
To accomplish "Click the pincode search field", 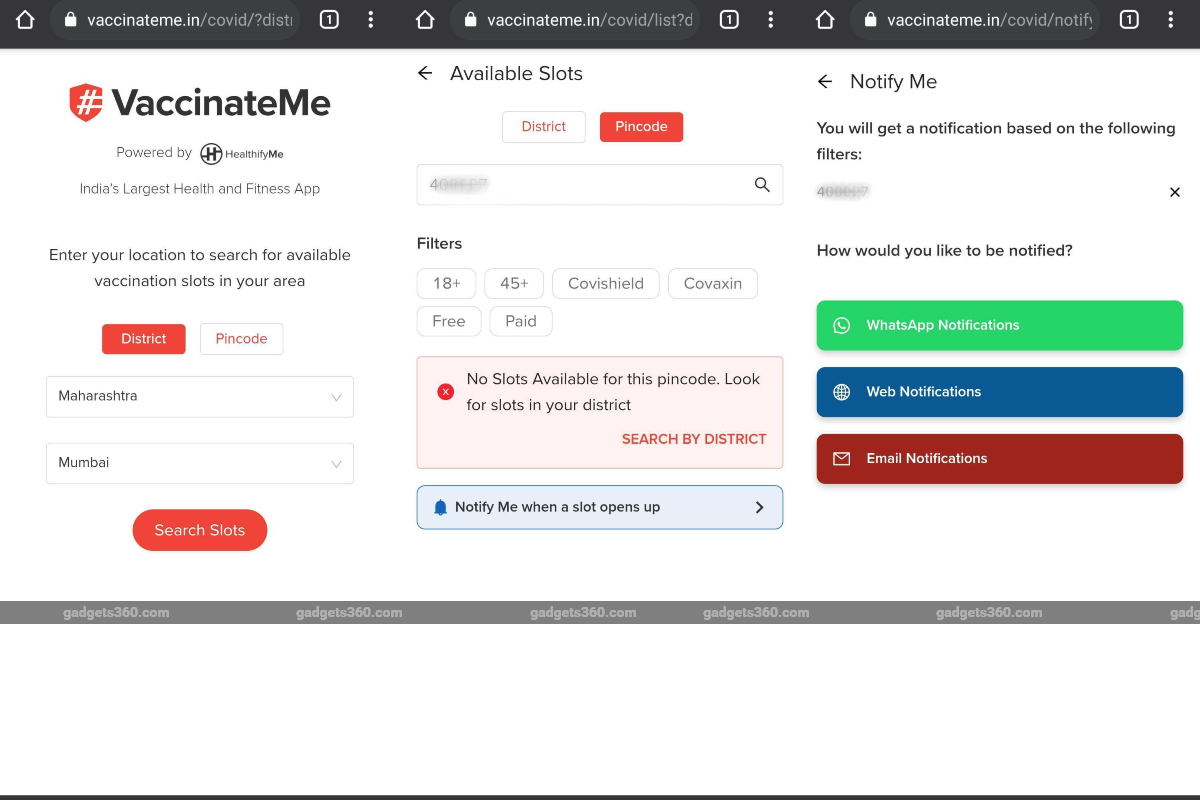I will pyautogui.click(x=600, y=185).
